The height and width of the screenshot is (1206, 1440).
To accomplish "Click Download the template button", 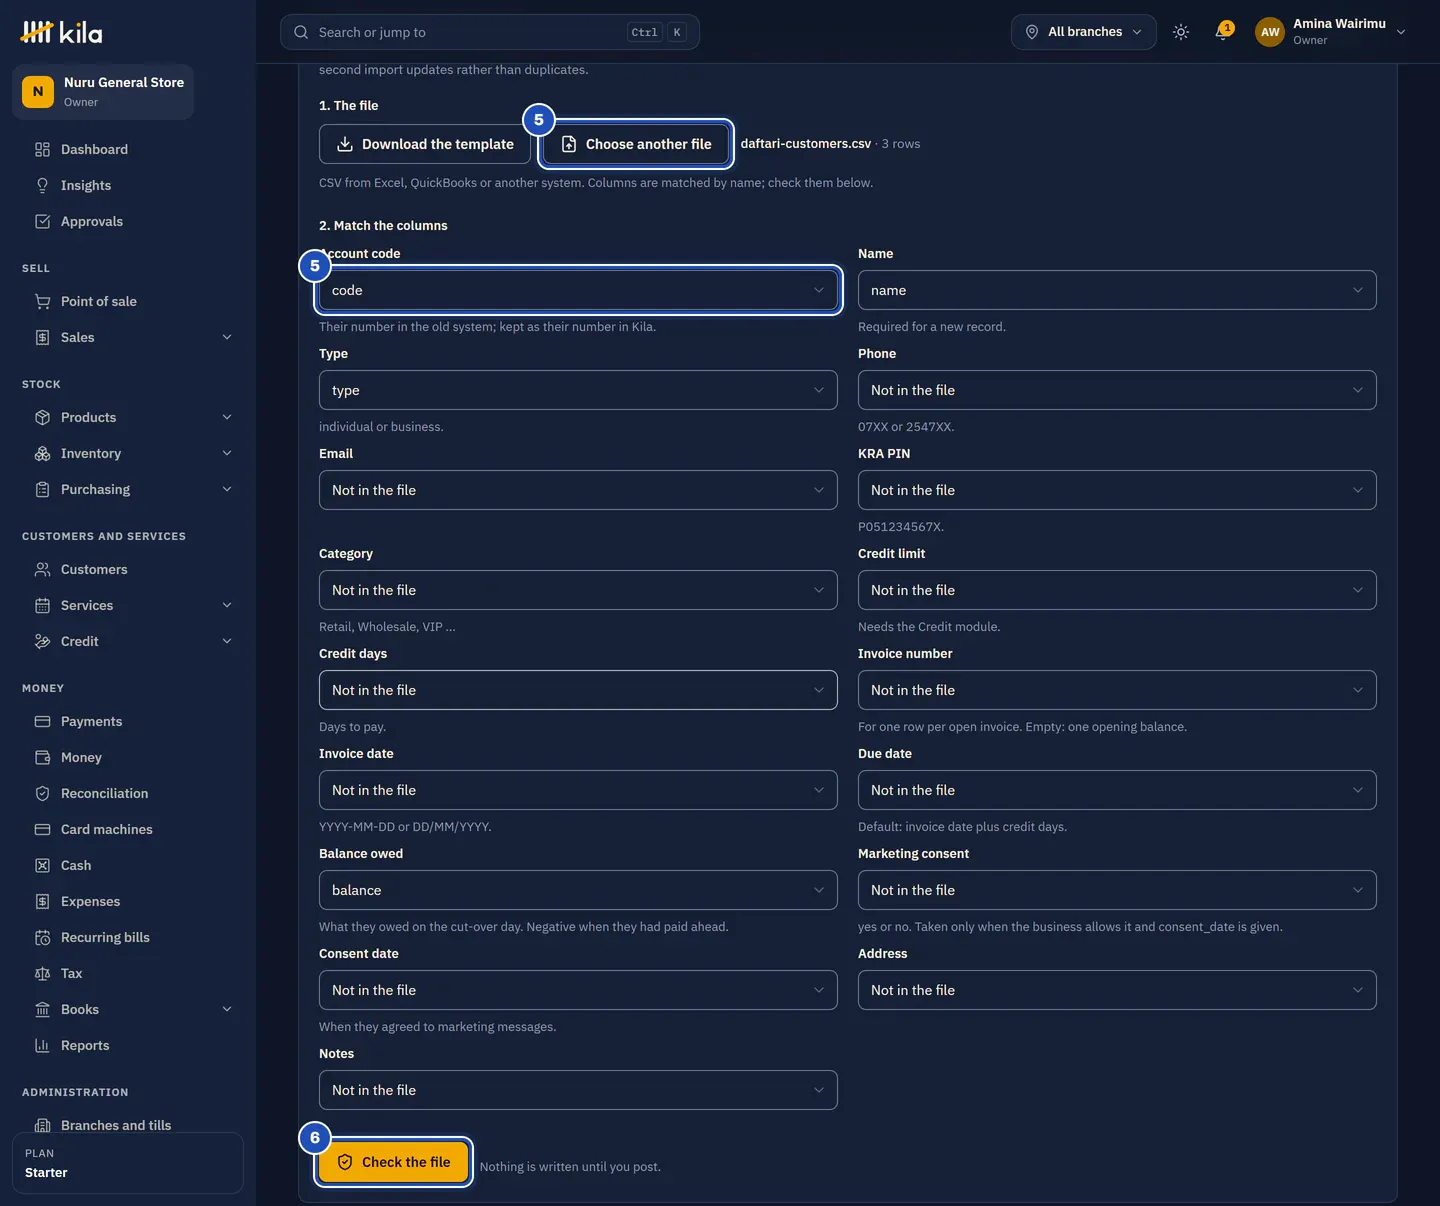I will click(425, 144).
